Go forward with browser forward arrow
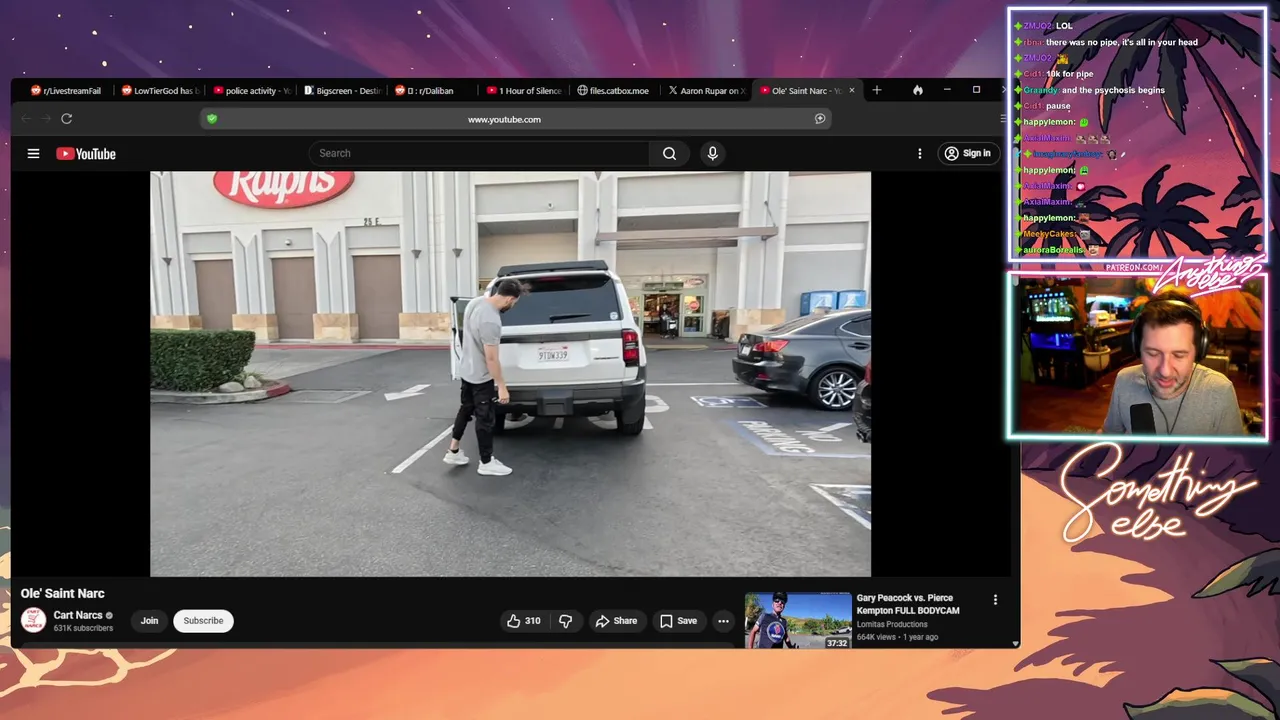 pyautogui.click(x=46, y=119)
